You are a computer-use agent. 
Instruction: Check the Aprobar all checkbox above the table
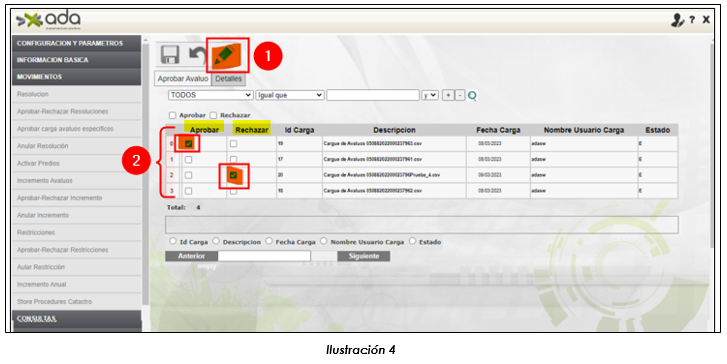pos(172,115)
